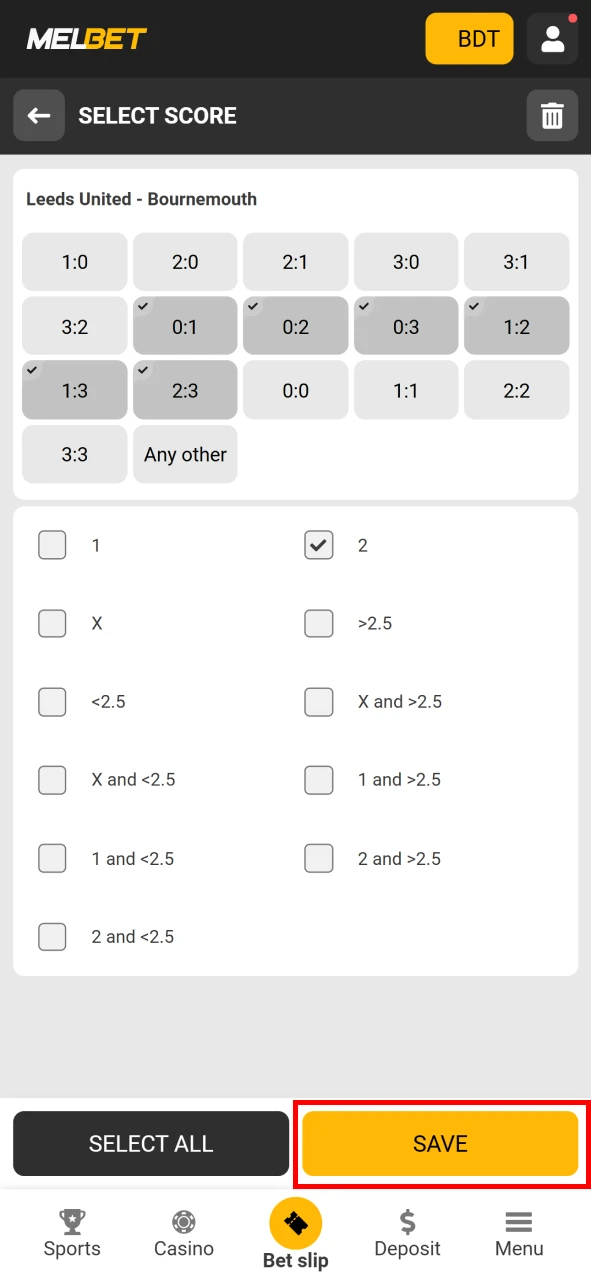The width and height of the screenshot is (591, 1280).
Task: Select the 3:3 score tile
Action: 74,454
